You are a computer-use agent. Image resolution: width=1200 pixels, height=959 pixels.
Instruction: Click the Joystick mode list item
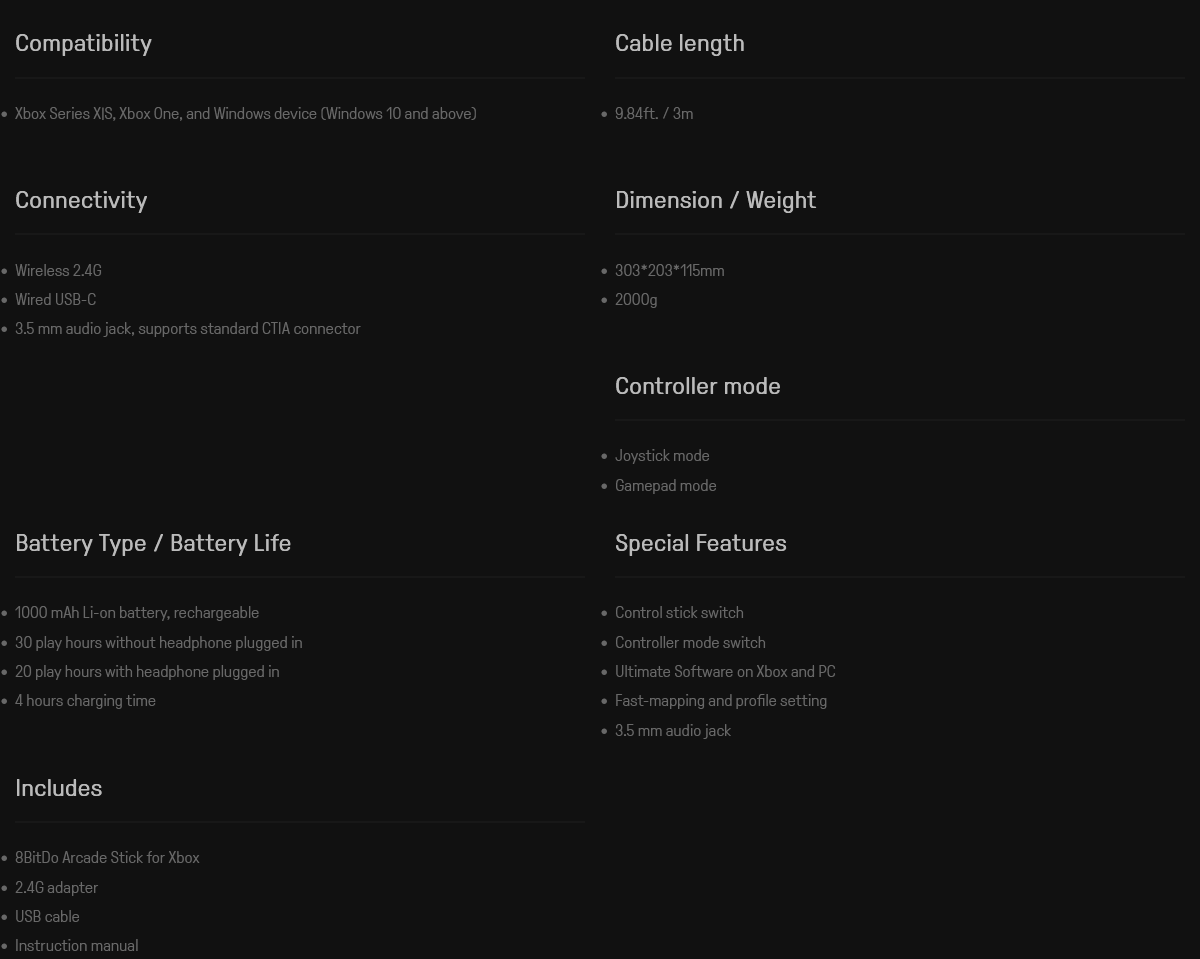click(662, 456)
